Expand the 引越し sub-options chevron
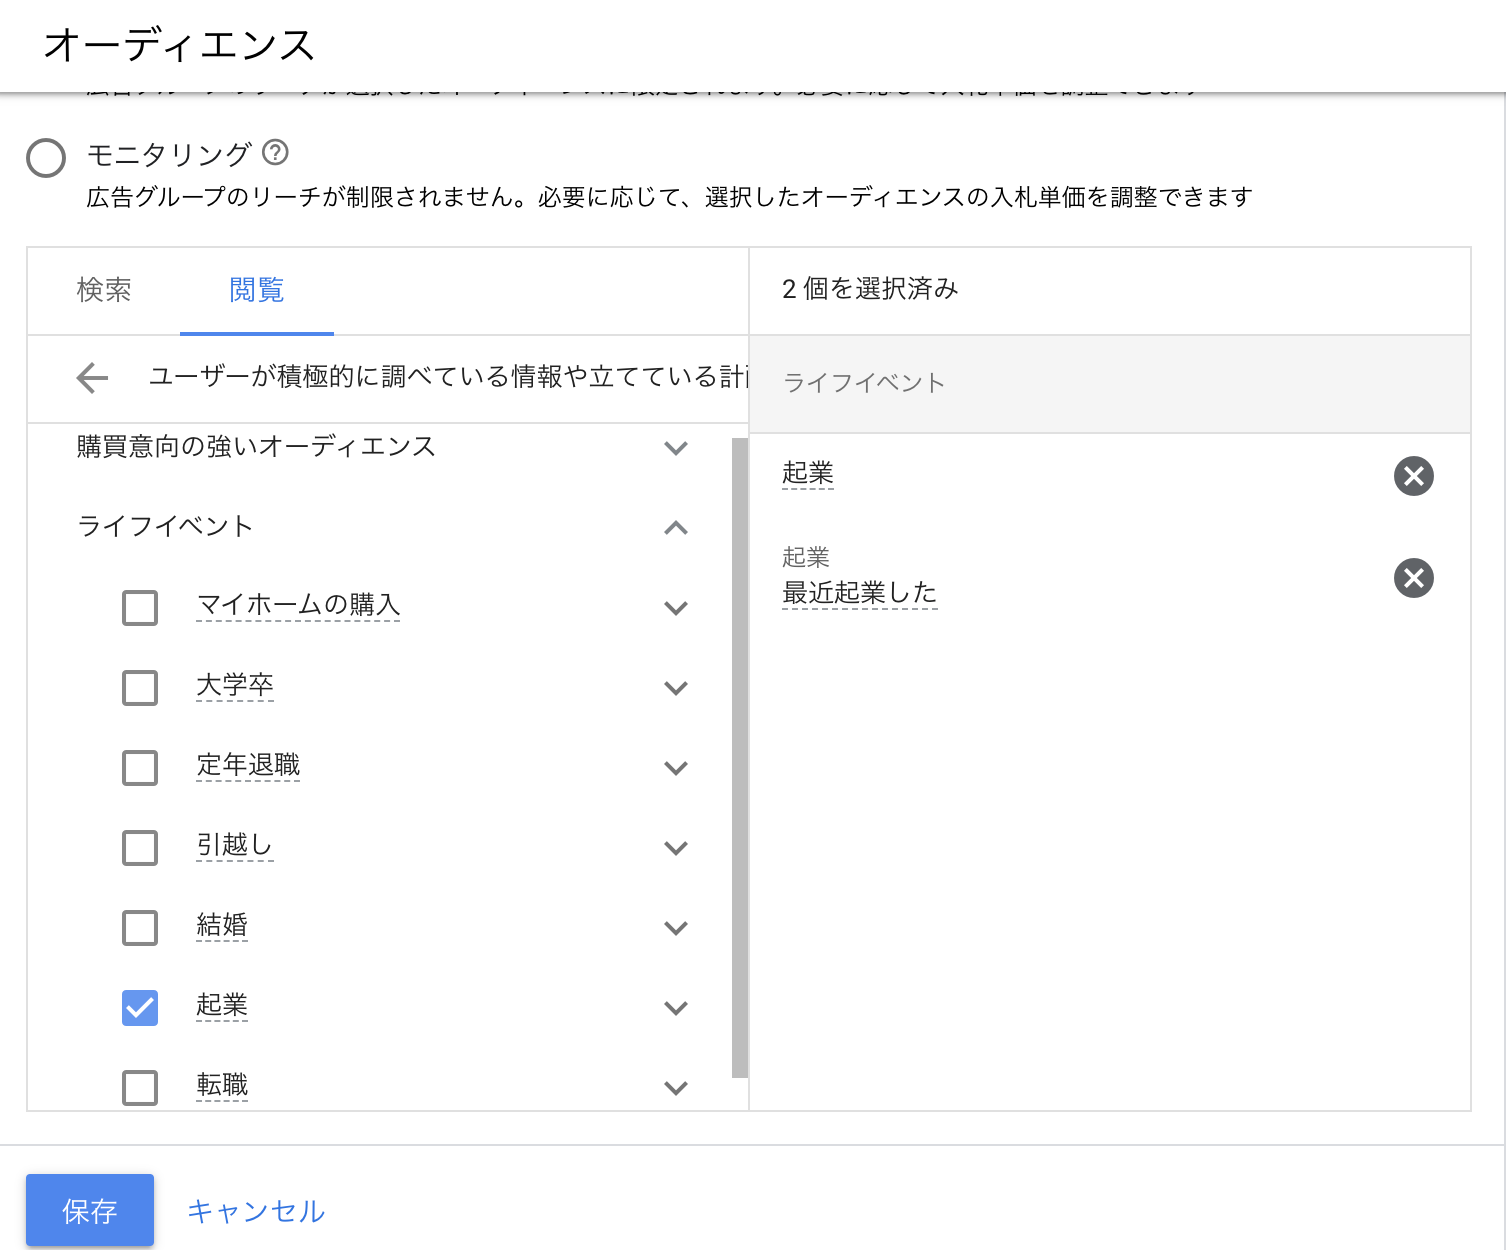 pos(676,848)
